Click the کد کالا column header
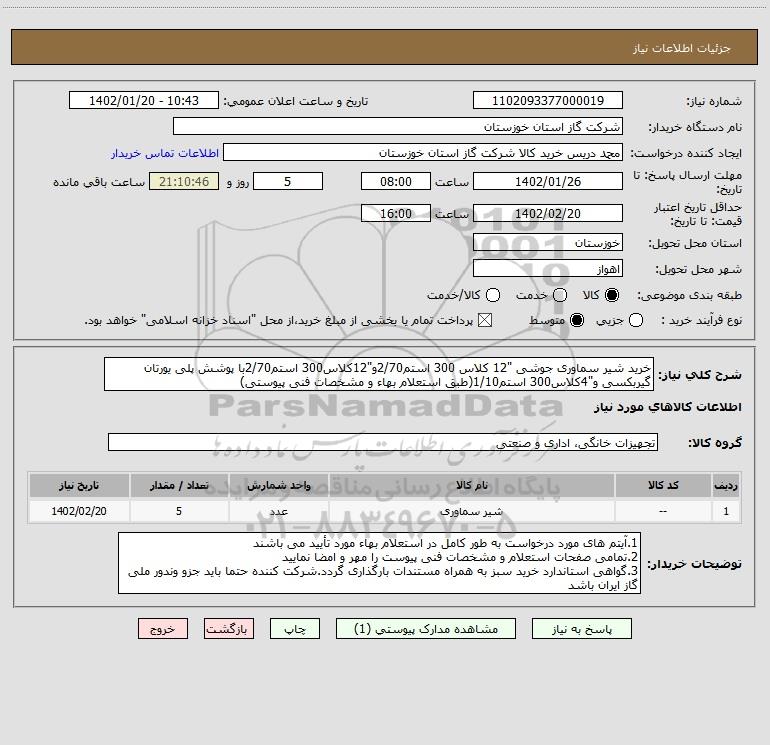Image resolution: width=770 pixels, height=745 pixels. click(x=663, y=485)
